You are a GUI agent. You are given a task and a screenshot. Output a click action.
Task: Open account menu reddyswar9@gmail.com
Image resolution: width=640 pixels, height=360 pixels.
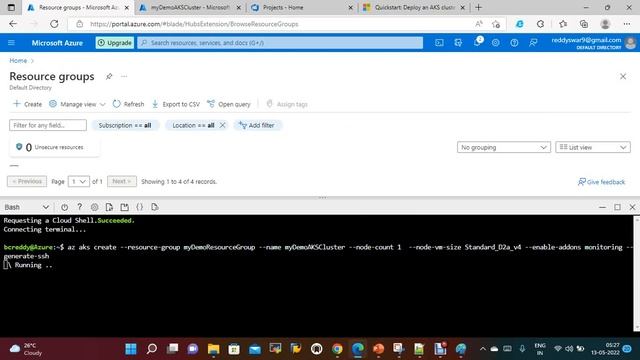click(593, 43)
